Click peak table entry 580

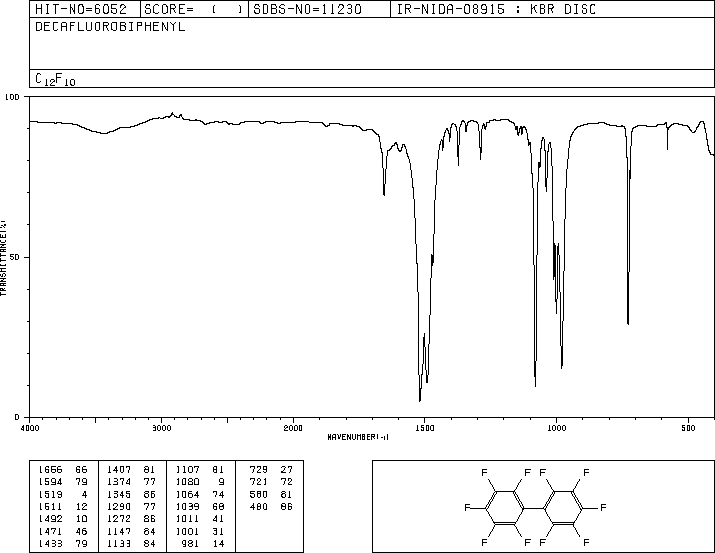259,494
